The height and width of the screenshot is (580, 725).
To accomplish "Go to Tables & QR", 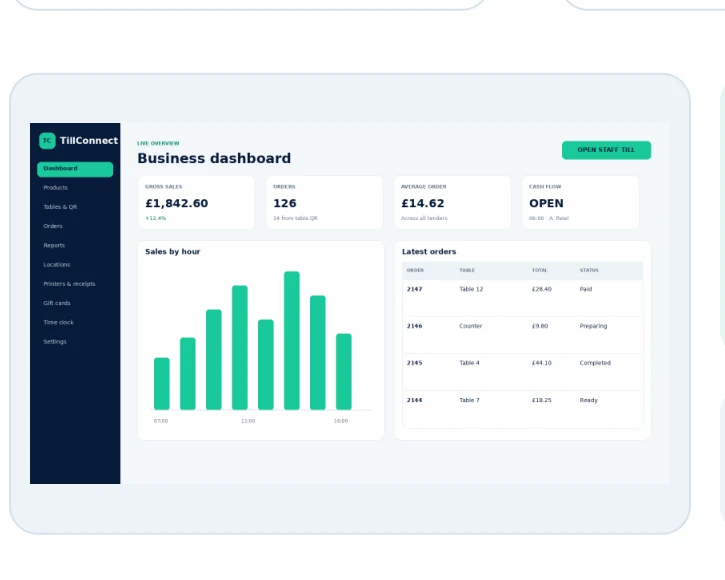I will (x=60, y=207).
